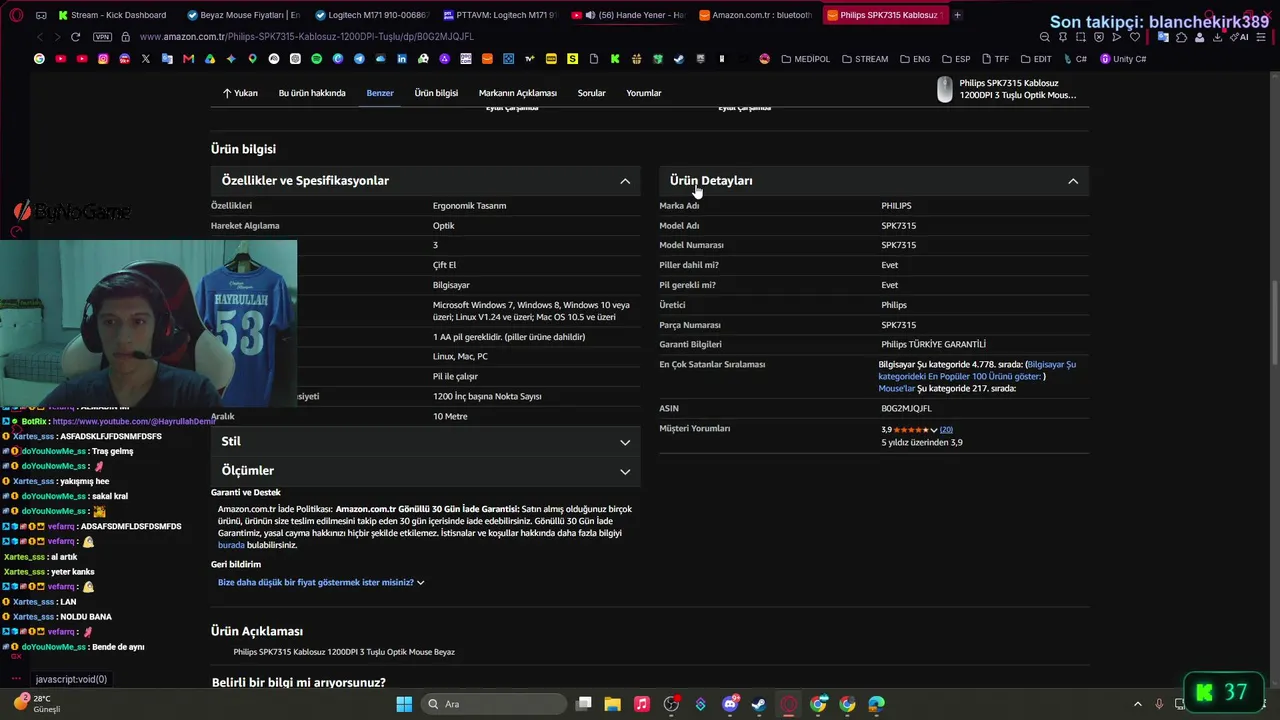Open the Opera menu logo
Image resolution: width=1280 pixels, height=720 pixels.
point(17,15)
